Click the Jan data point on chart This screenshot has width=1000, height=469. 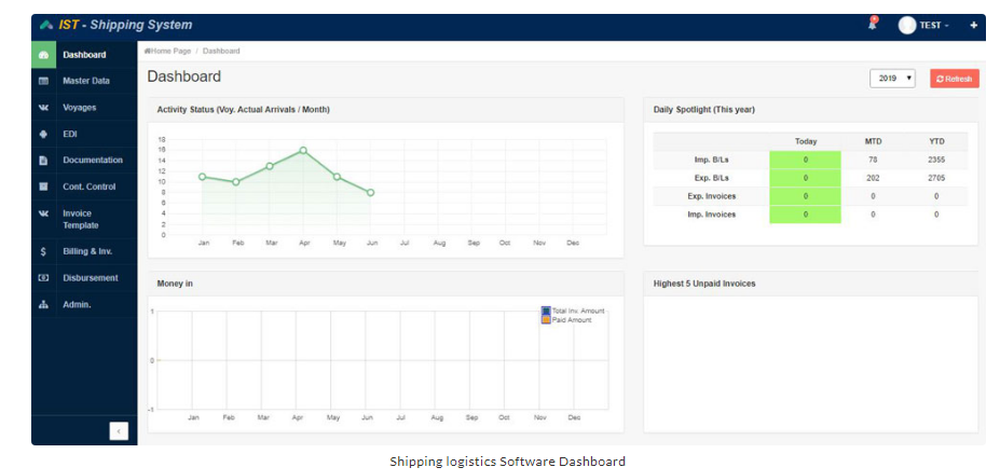[202, 177]
